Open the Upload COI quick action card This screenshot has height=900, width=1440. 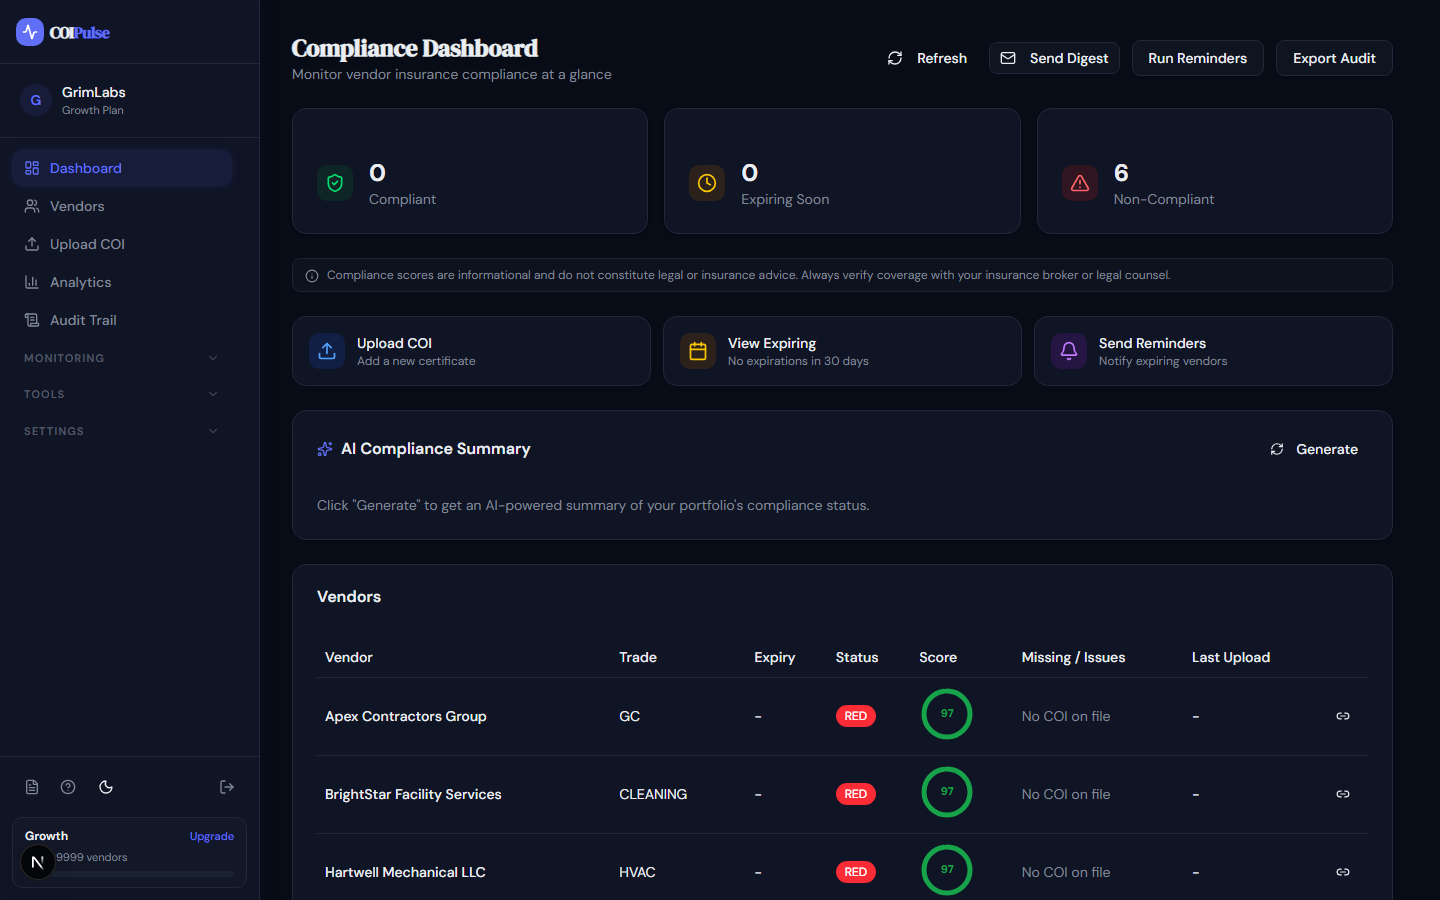tap(471, 351)
